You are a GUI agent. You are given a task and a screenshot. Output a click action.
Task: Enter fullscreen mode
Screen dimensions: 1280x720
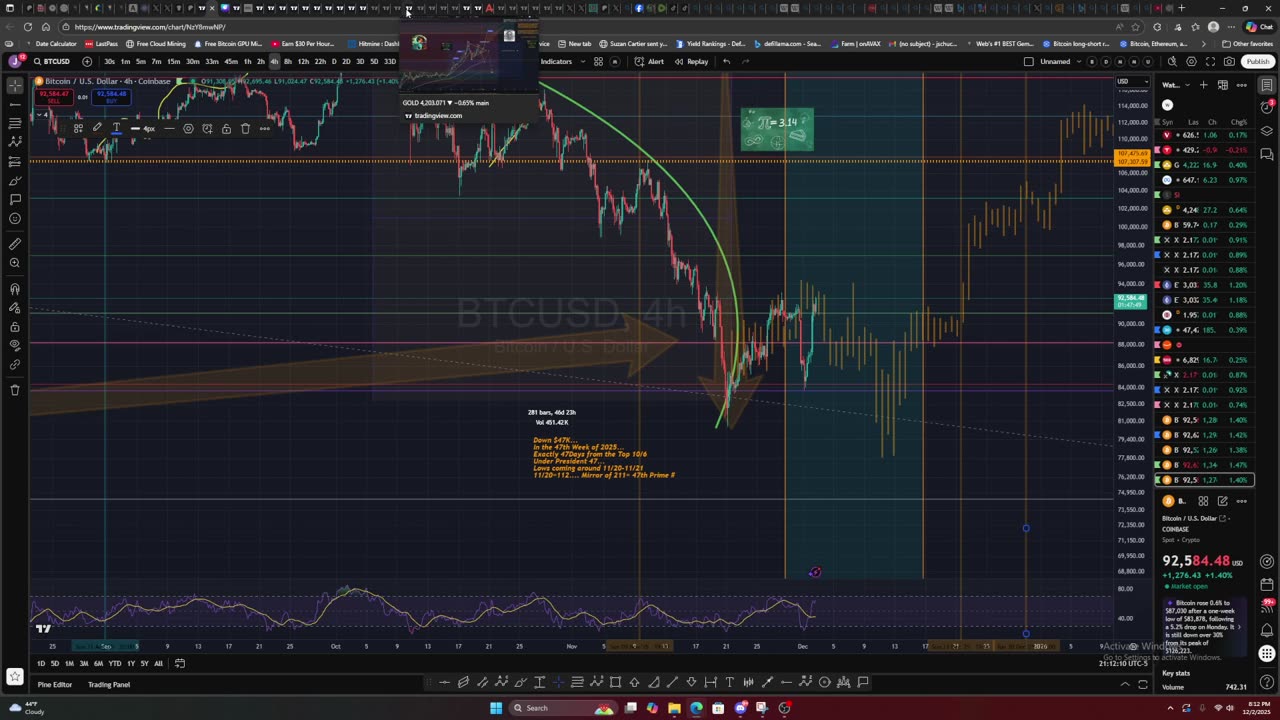1209,62
